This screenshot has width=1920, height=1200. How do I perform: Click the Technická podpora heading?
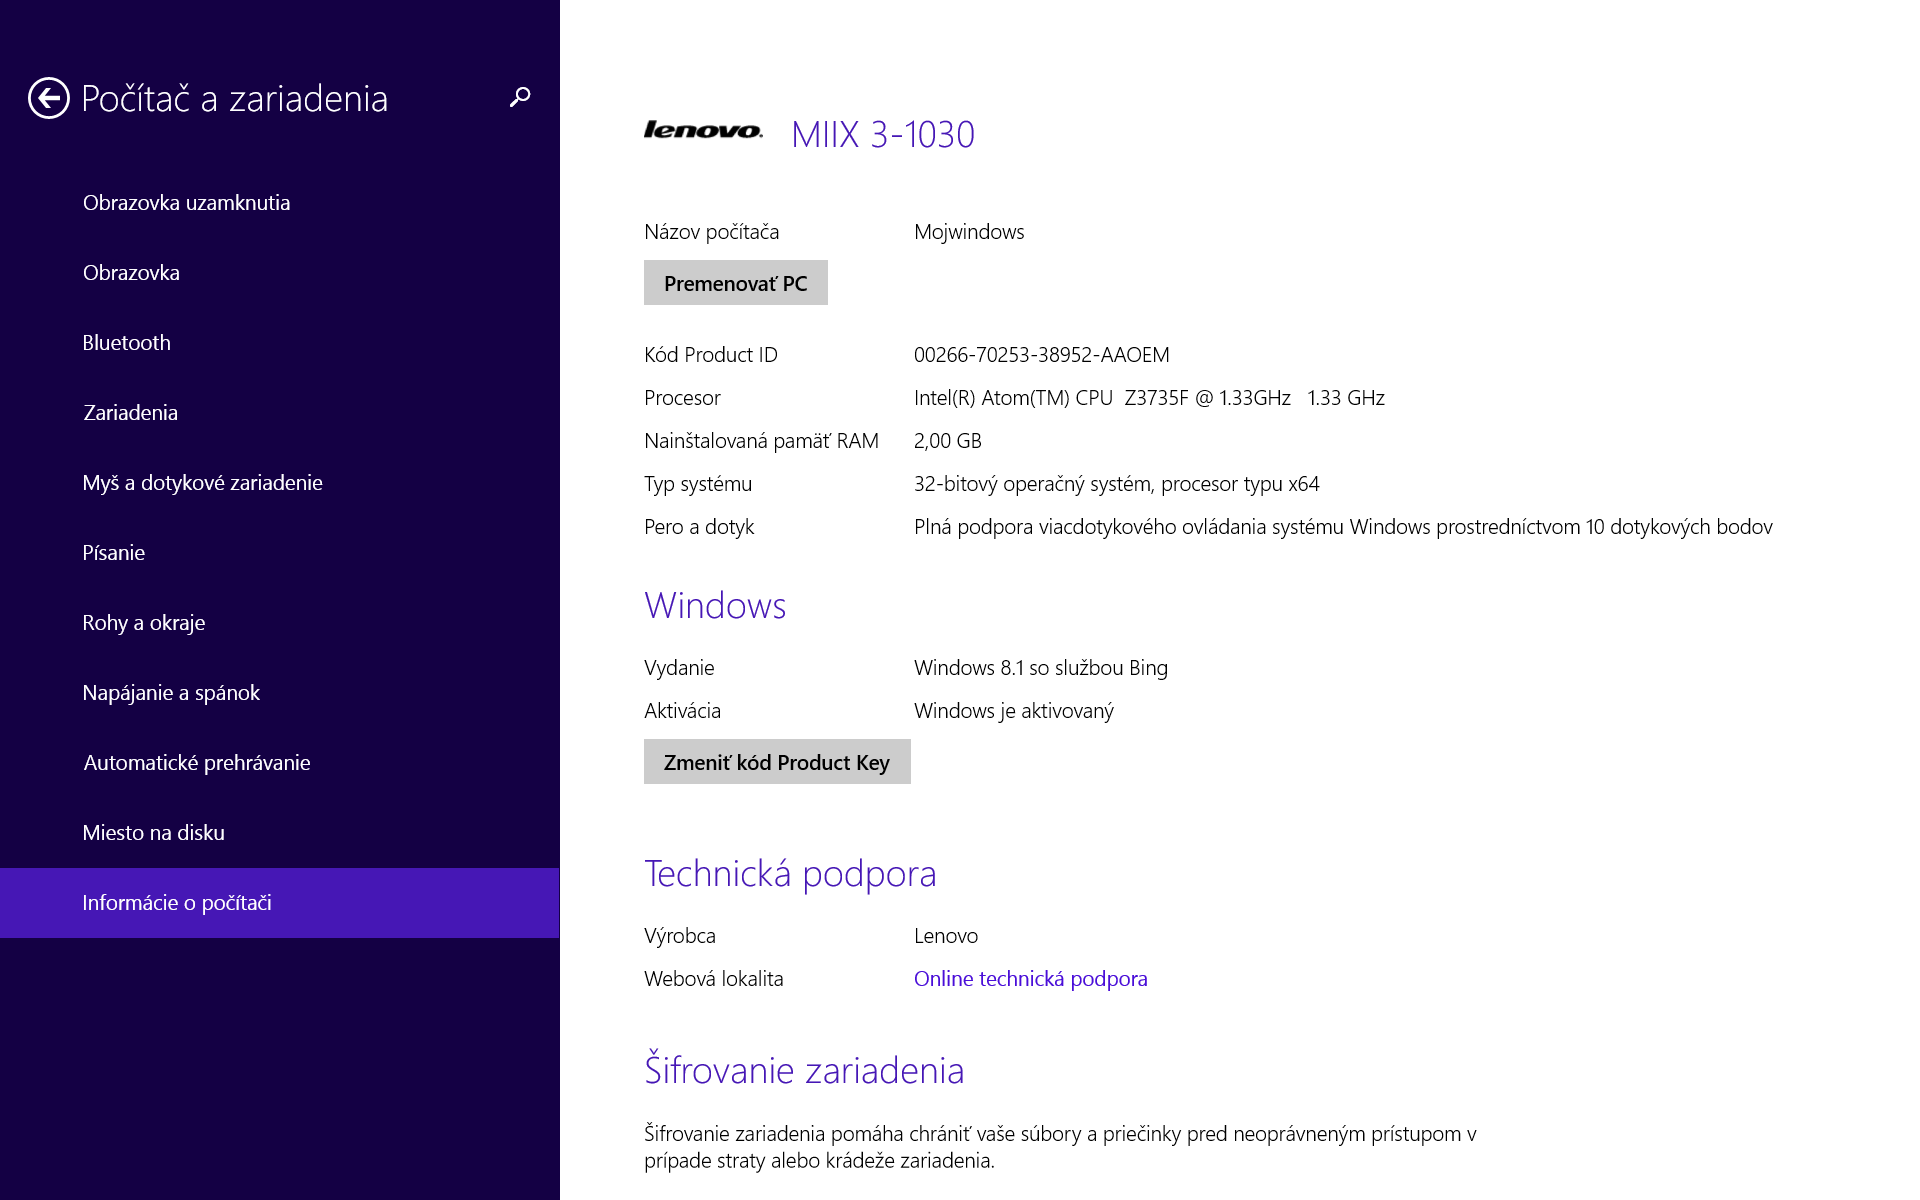point(790,874)
